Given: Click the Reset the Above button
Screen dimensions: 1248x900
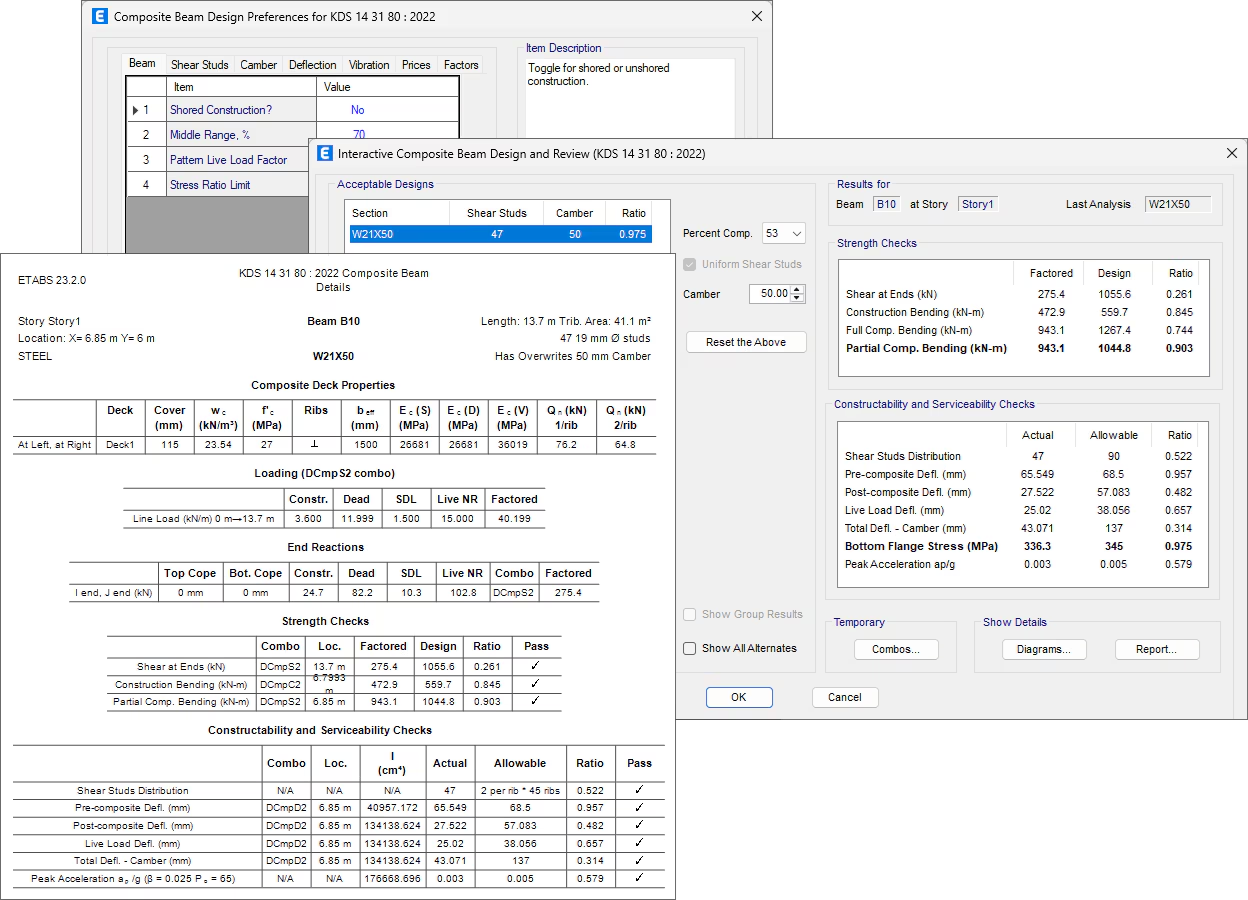Looking at the screenshot, I should [x=746, y=342].
